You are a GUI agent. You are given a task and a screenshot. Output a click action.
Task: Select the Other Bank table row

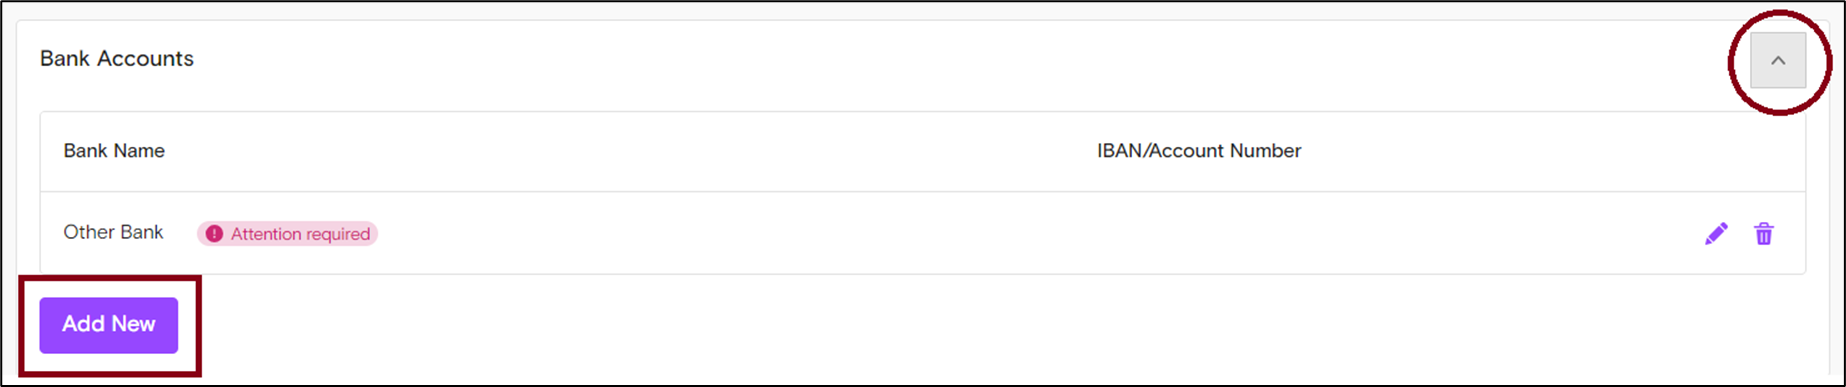click(x=923, y=233)
